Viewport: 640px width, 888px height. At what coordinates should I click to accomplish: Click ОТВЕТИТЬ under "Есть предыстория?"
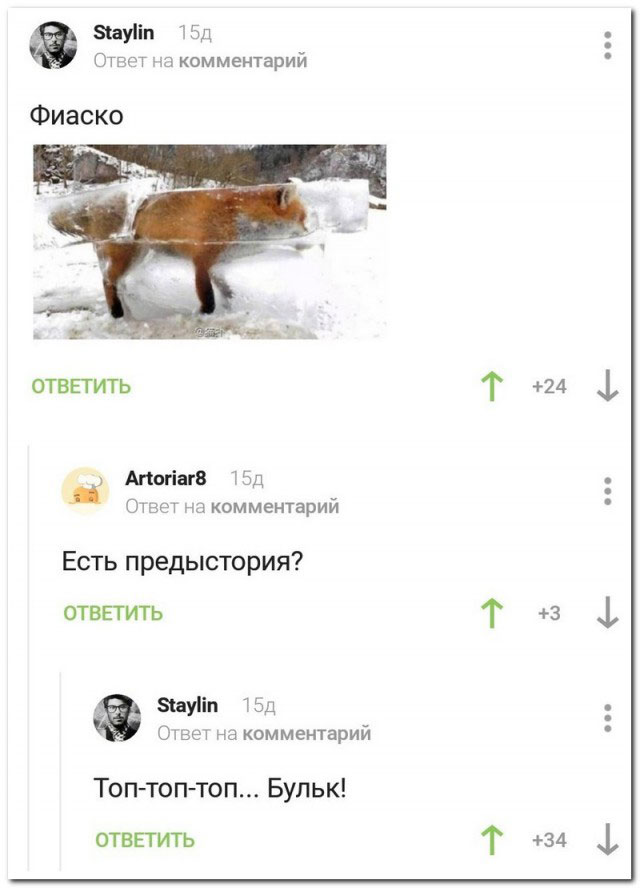113,613
